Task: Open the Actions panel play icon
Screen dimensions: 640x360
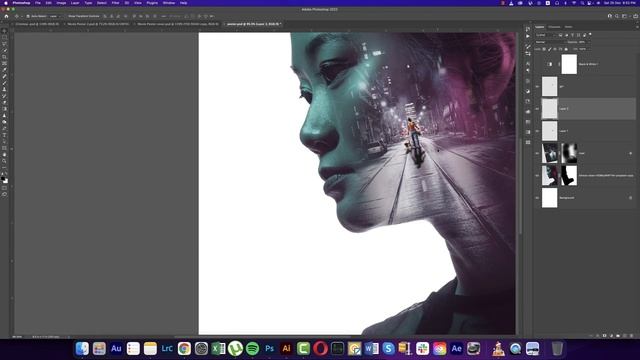Action: [x=528, y=36]
